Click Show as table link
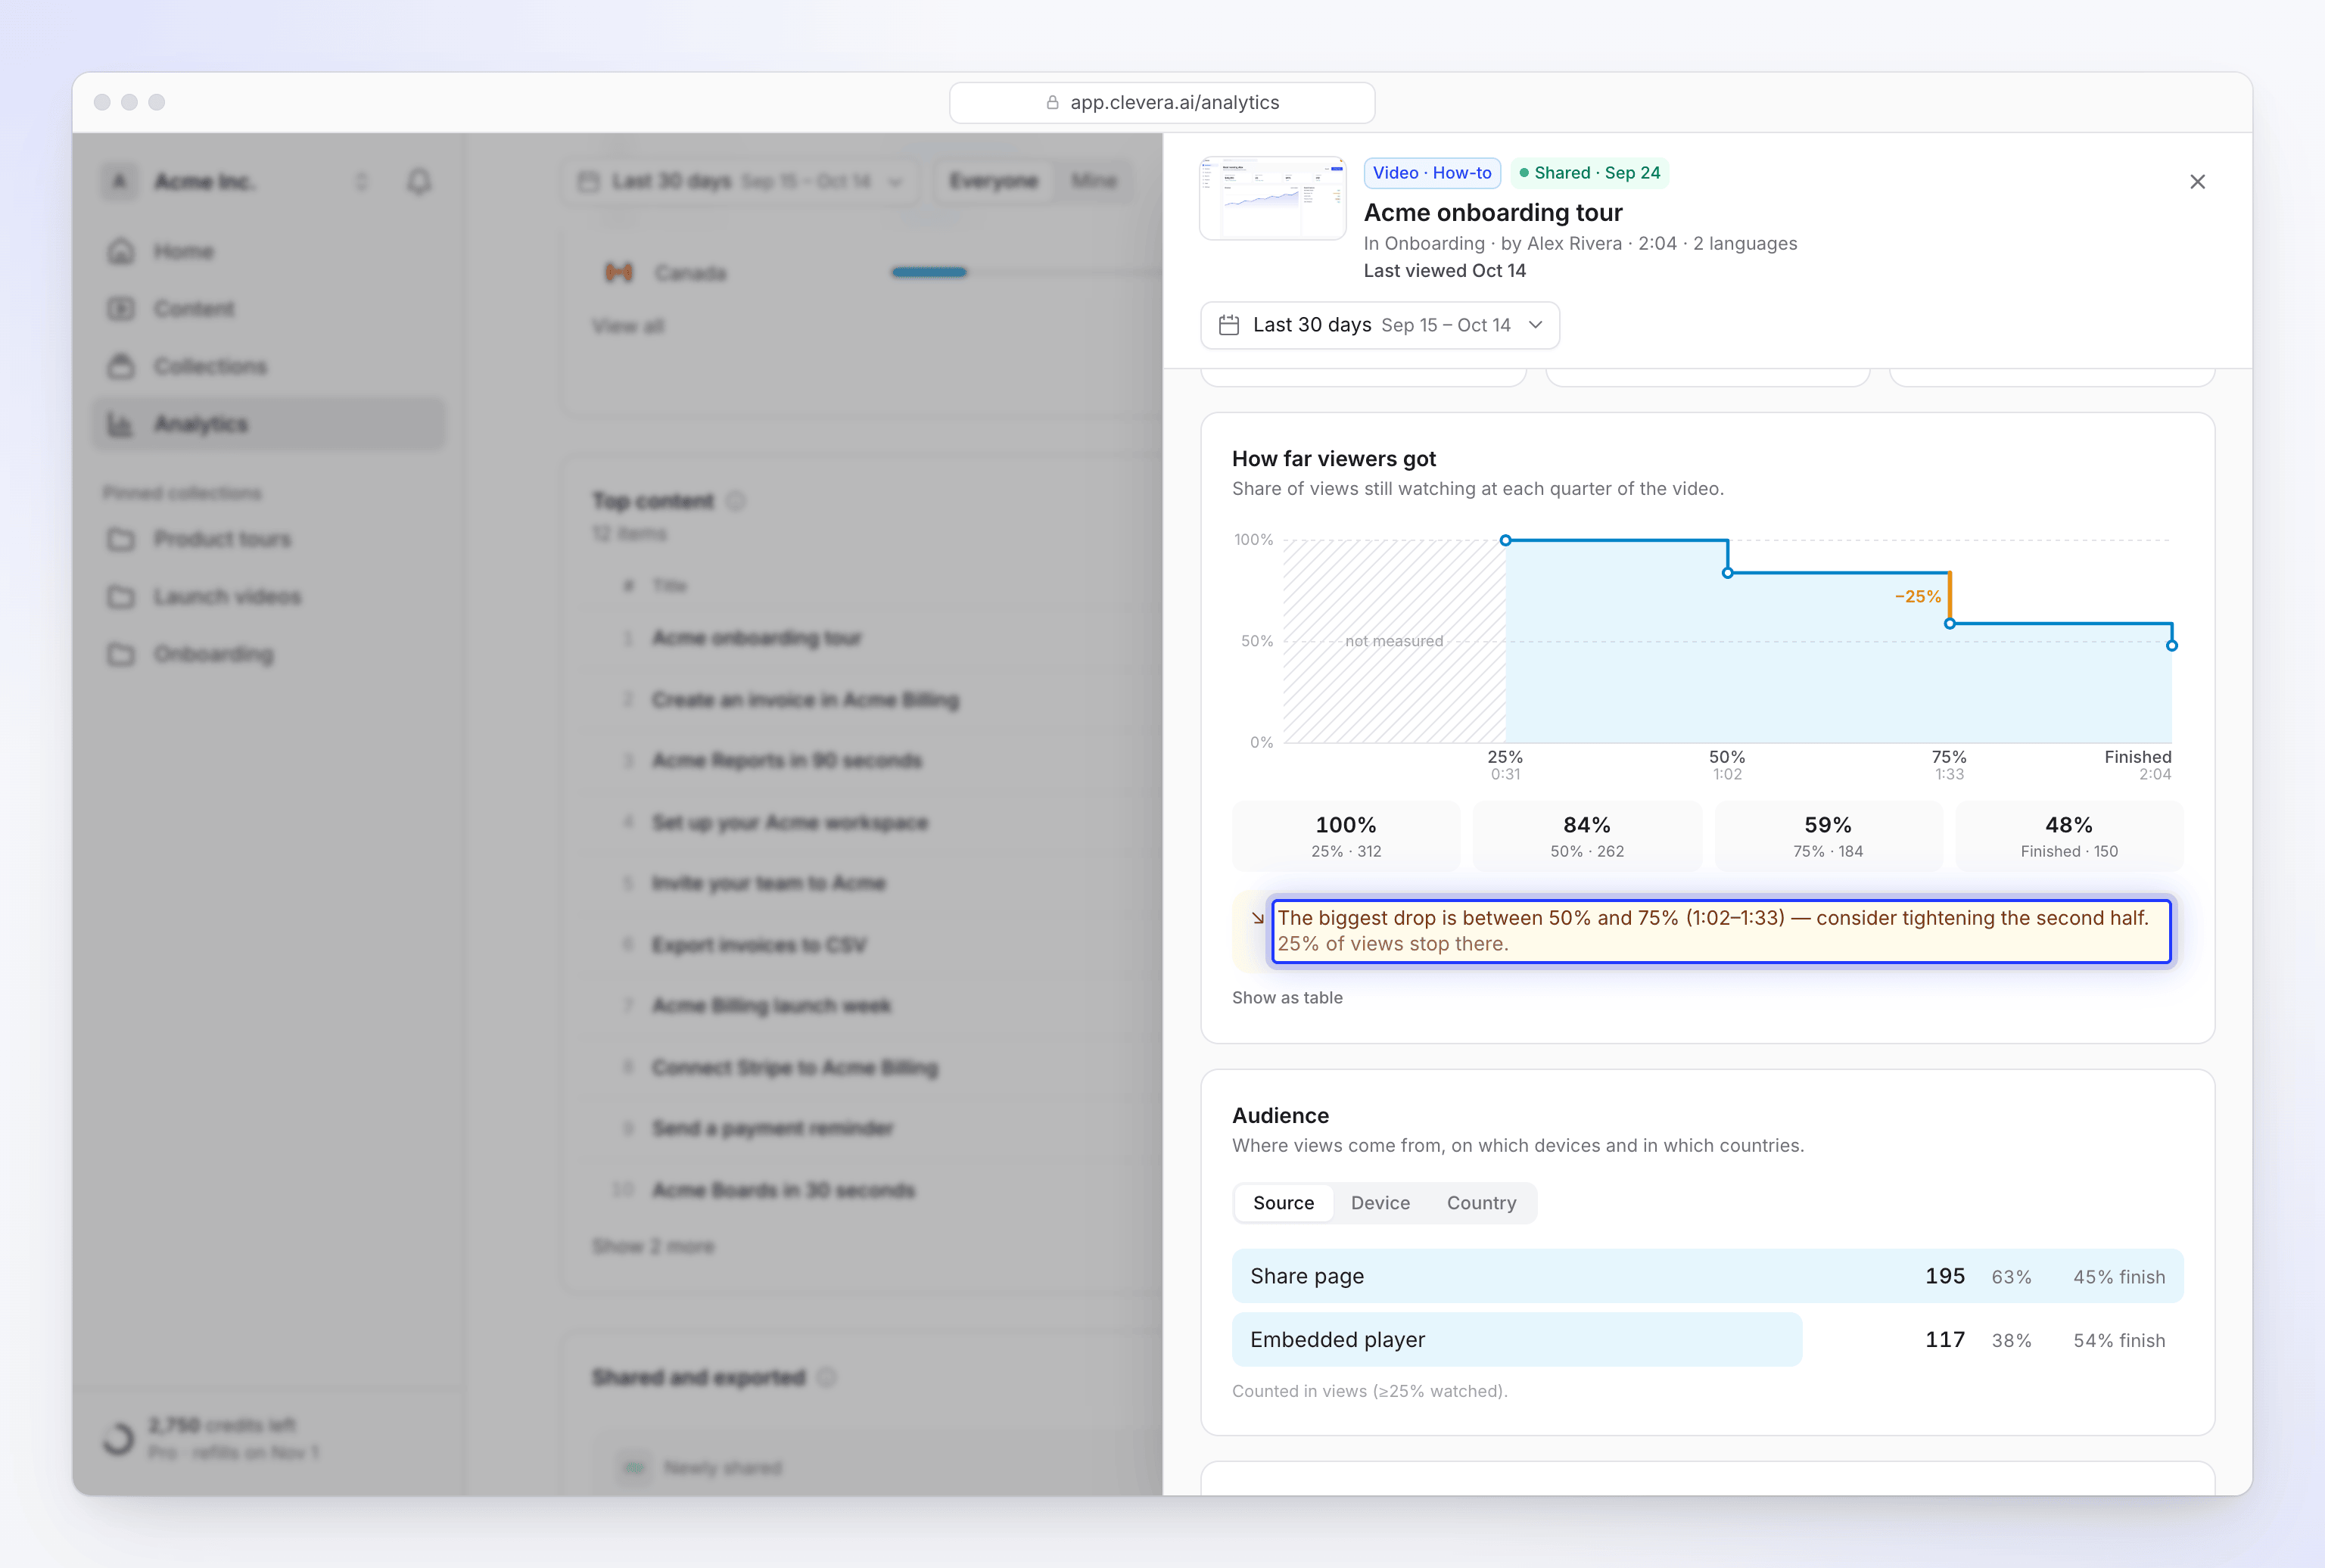Screen dimensions: 2325x1568 click(x=1287, y=997)
